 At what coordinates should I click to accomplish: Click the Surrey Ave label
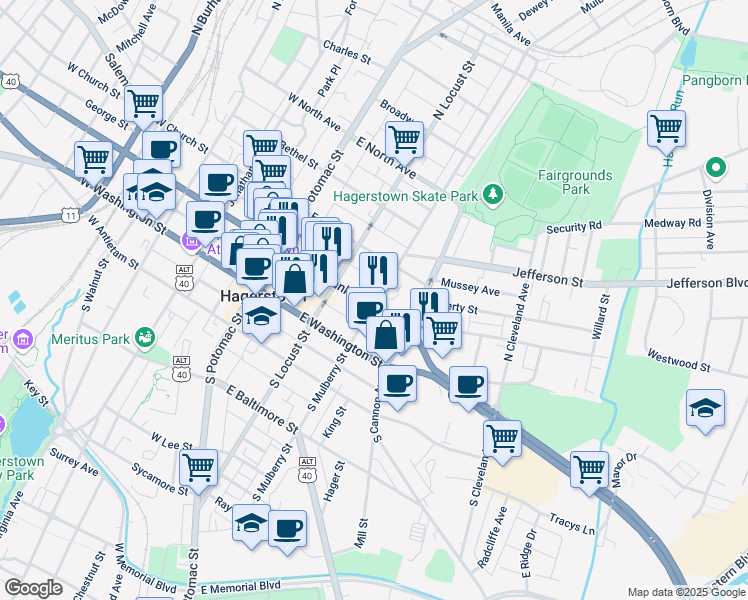click(74, 462)
